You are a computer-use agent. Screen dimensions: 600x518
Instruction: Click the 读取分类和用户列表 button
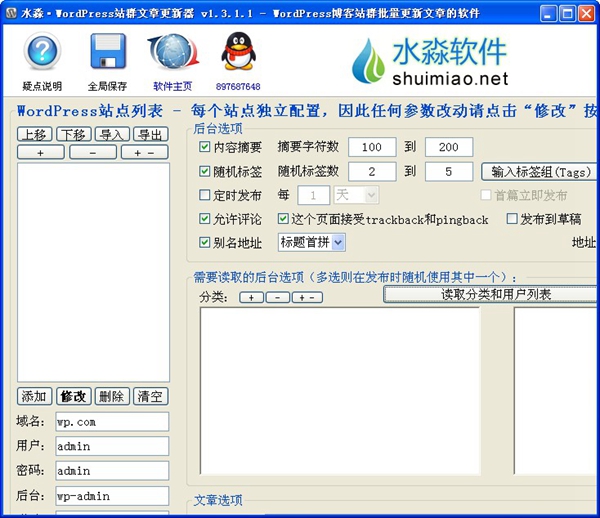491,295
